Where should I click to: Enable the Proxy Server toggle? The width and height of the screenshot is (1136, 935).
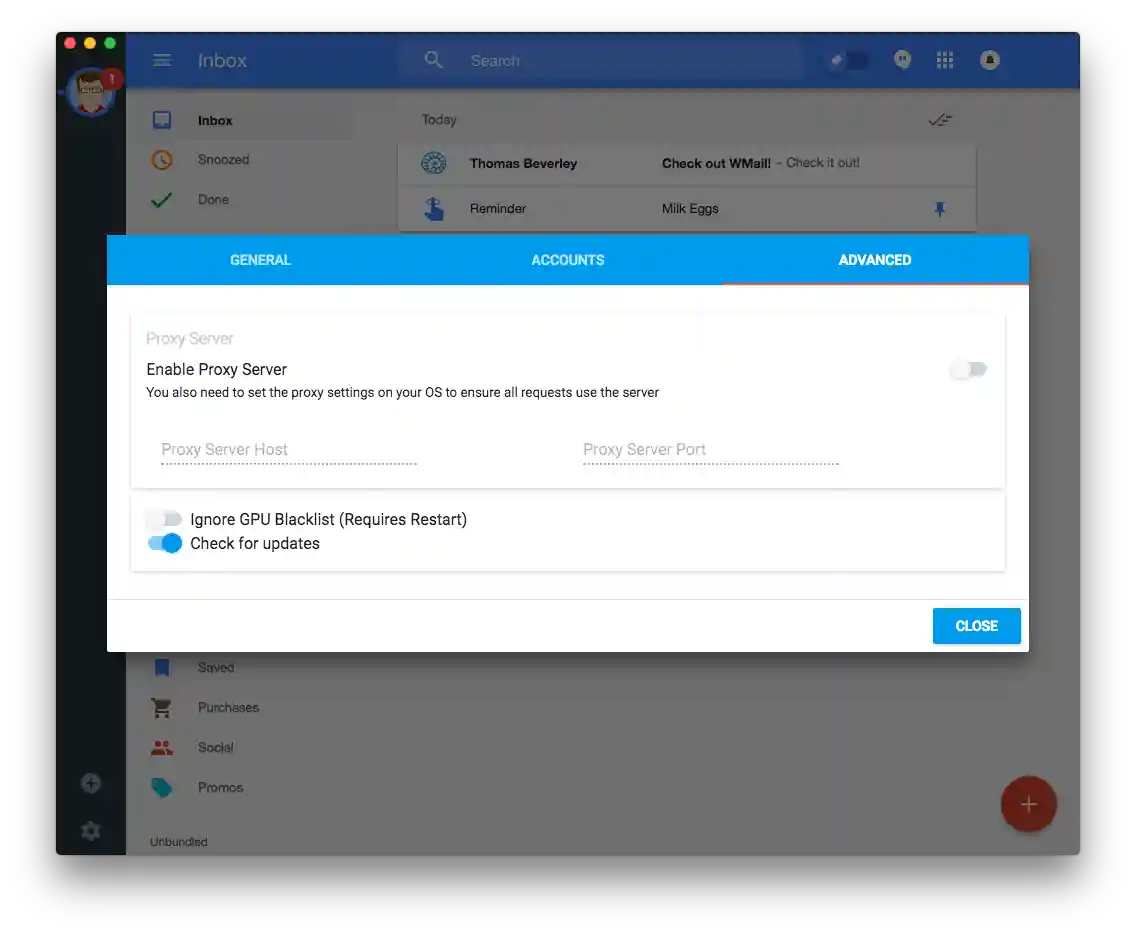coord(968,369)
